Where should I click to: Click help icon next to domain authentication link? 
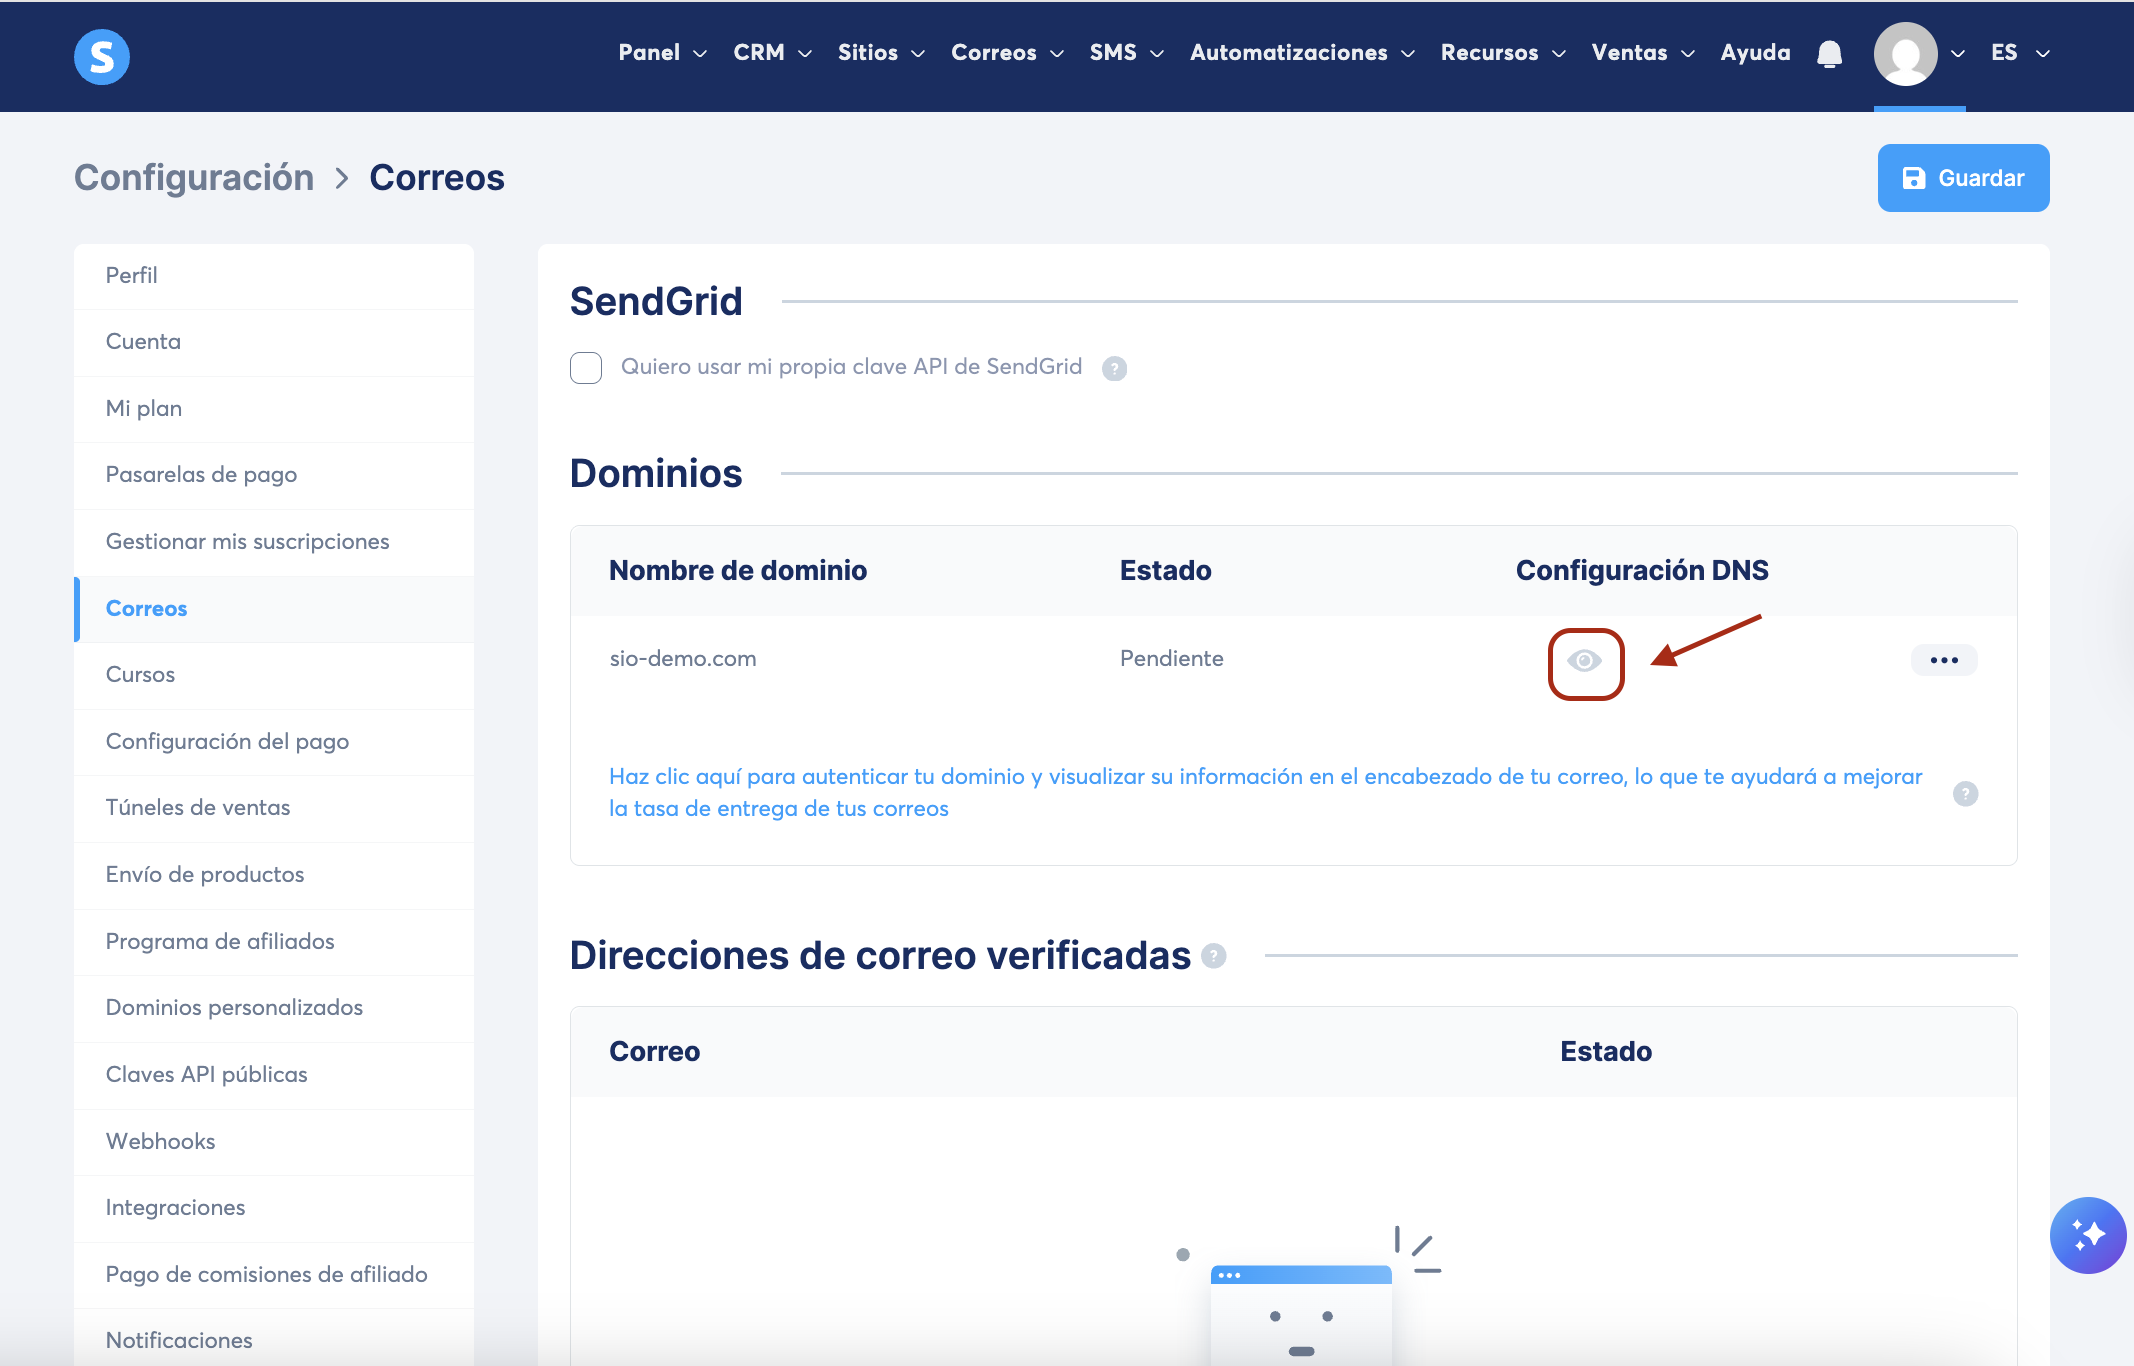(x=1965, y=793)
